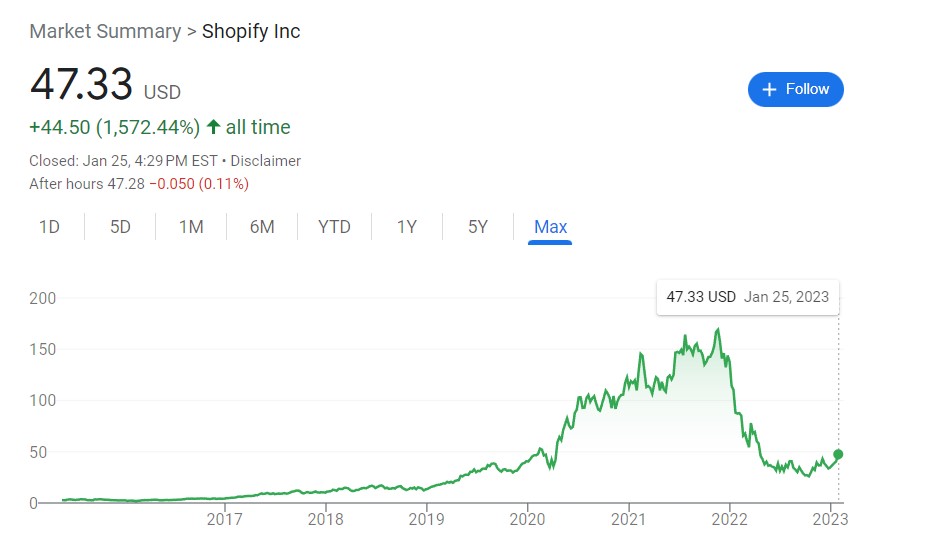Select the Max range tab

pos(550,227)
